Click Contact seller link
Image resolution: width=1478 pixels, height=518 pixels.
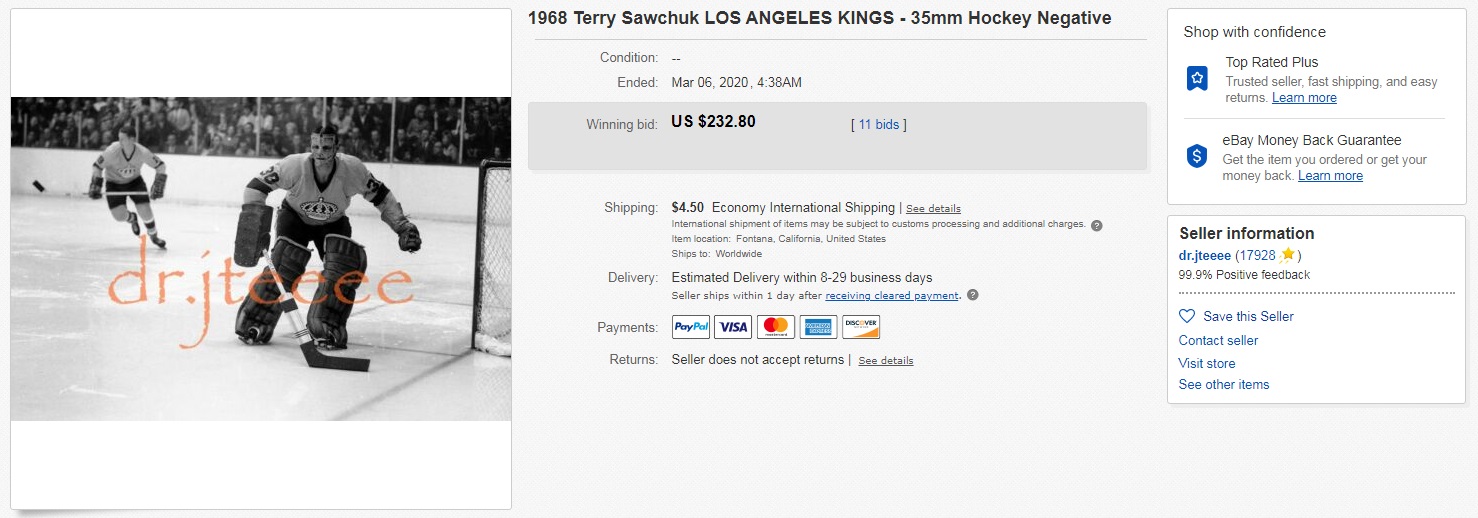coord(1218,340)
